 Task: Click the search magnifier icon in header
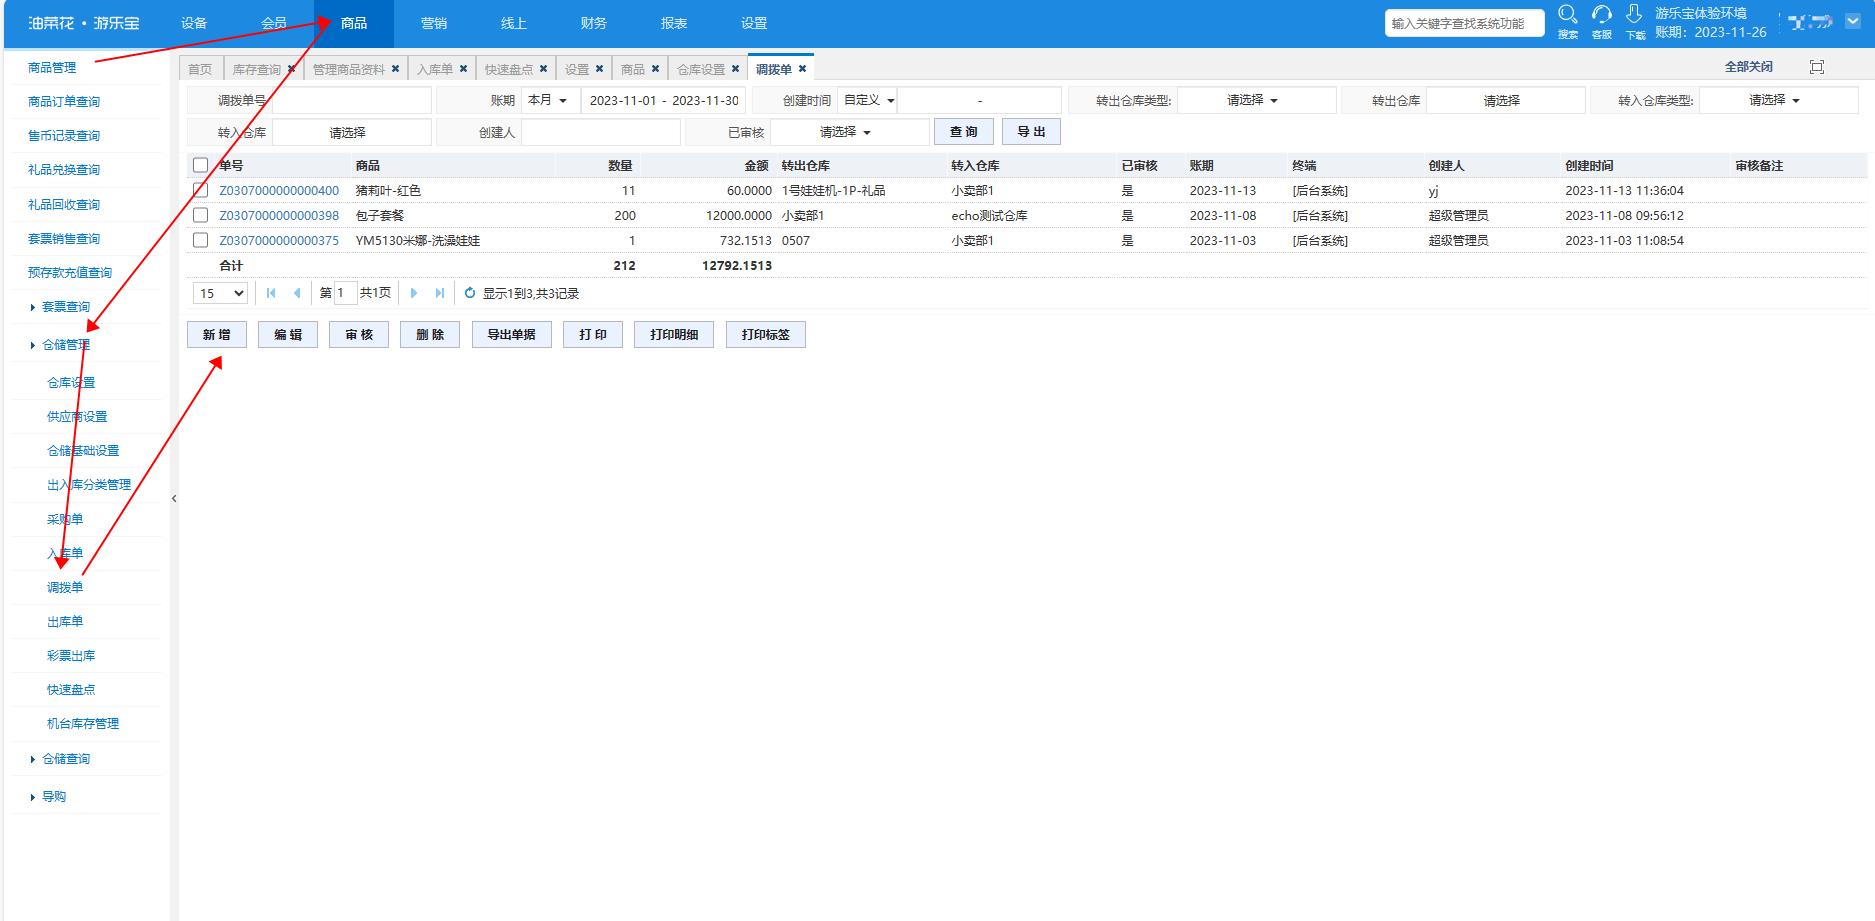point(1568,15)
